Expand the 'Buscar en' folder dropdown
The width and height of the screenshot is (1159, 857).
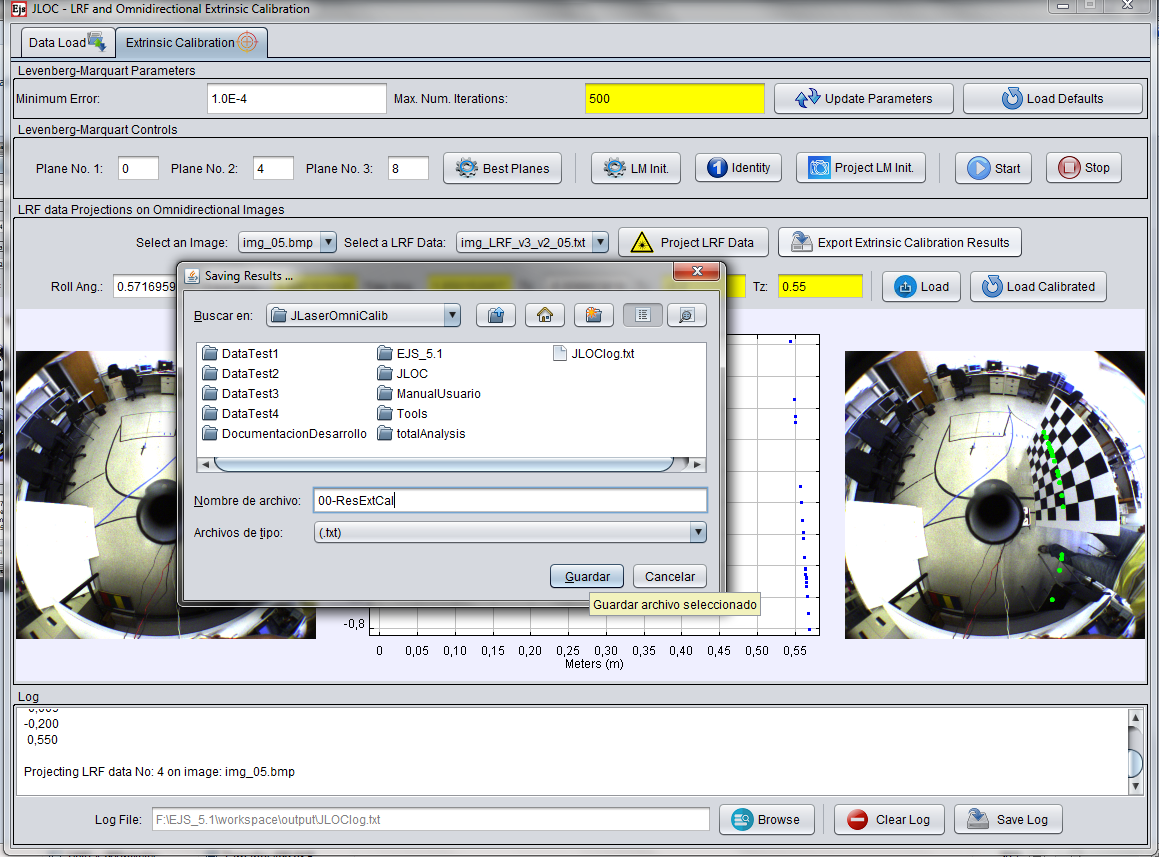tap(451, 316)
